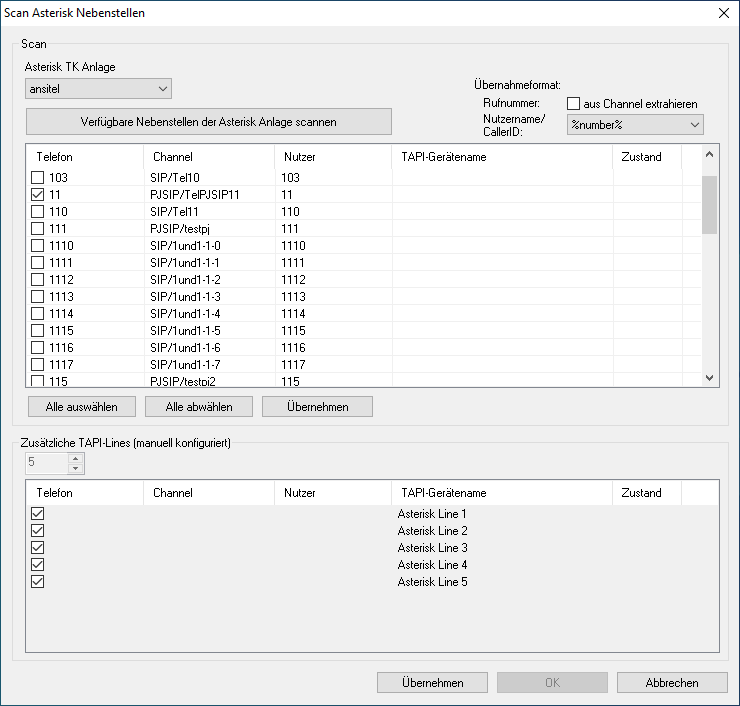
Task: Close the Scan Asterisk Nebenstellen dialog
Action: 723,13
